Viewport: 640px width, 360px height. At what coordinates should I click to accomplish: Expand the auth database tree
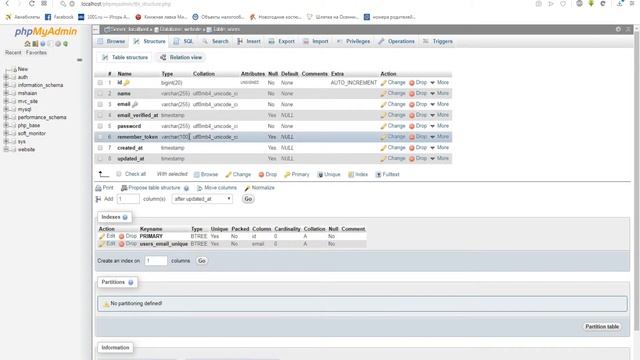tap(6, 77)
